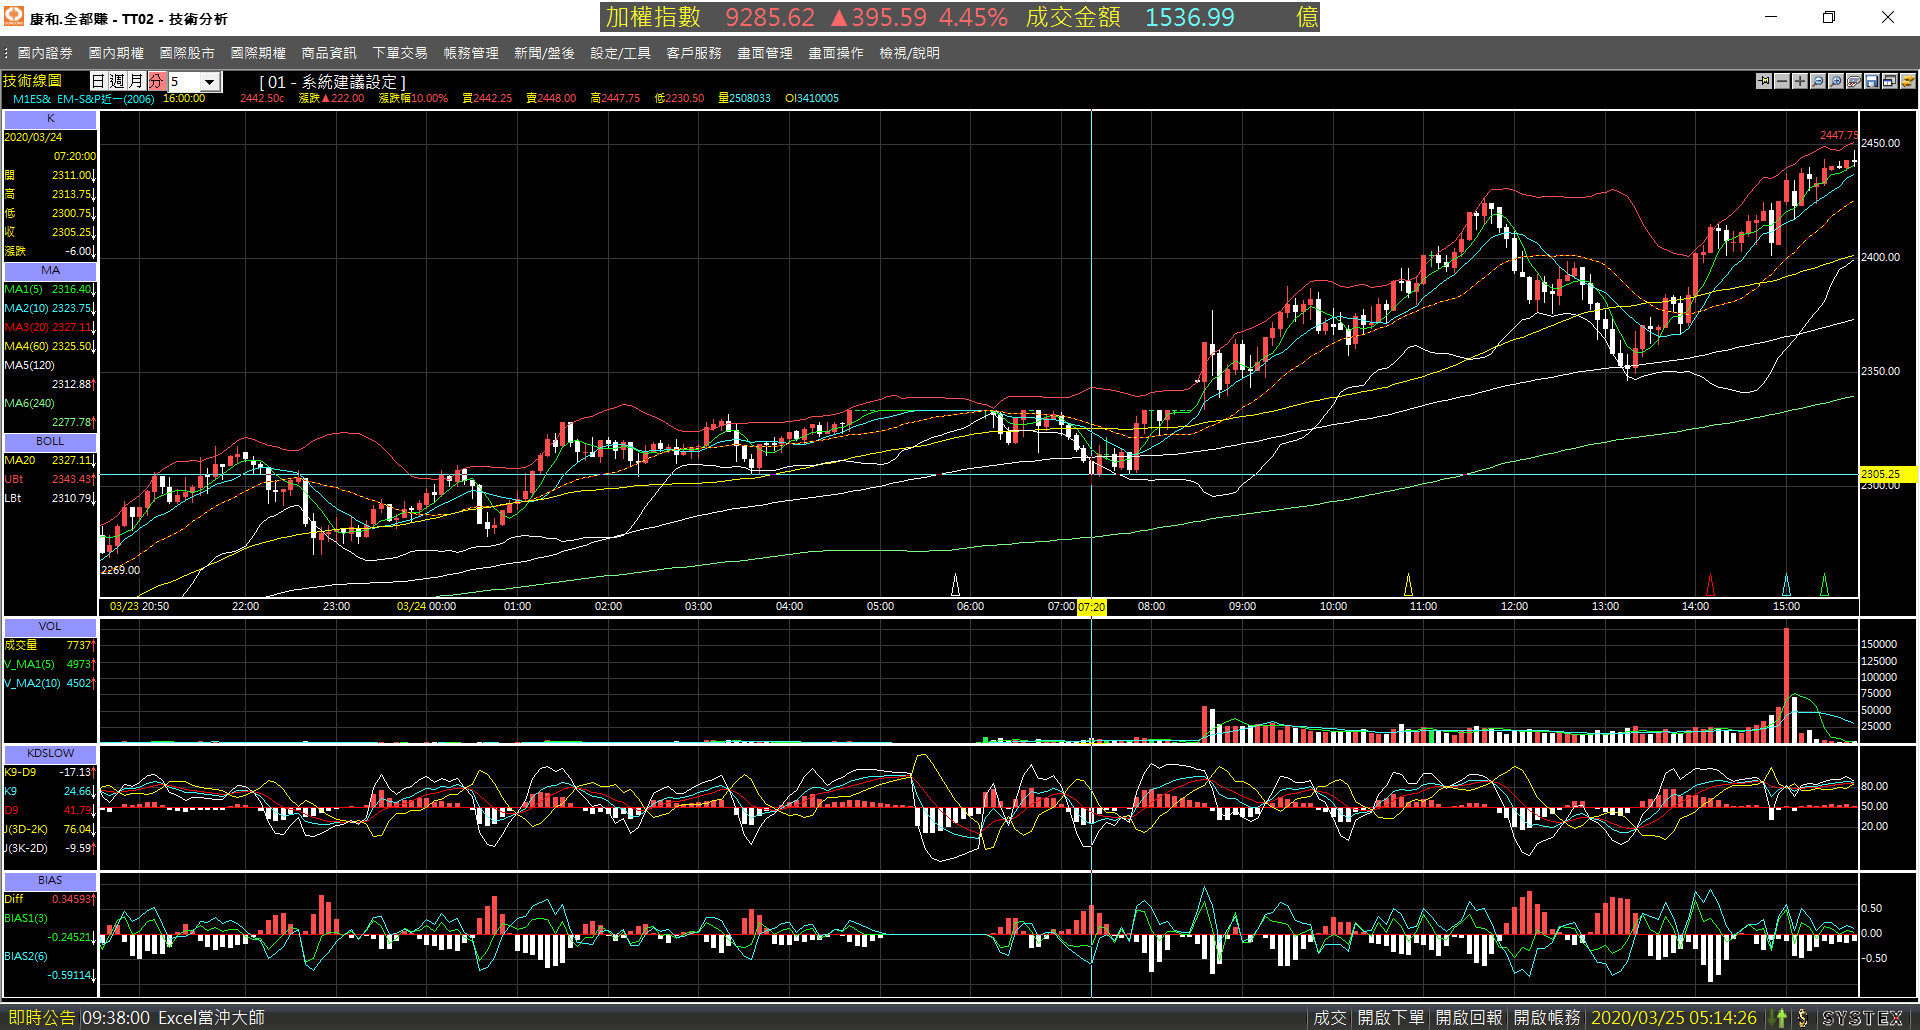1920x1030 pixels.
Task: Select the minute period 分 toggle
Action: [x=156, y=81]
